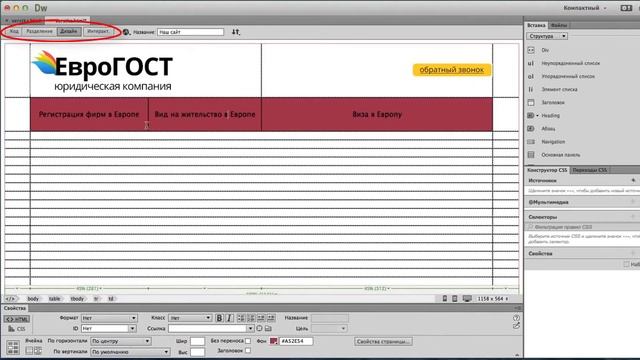Insert unordered list ul icon
The height and width of the screenshot is (360, 640).
pos(531,63)
